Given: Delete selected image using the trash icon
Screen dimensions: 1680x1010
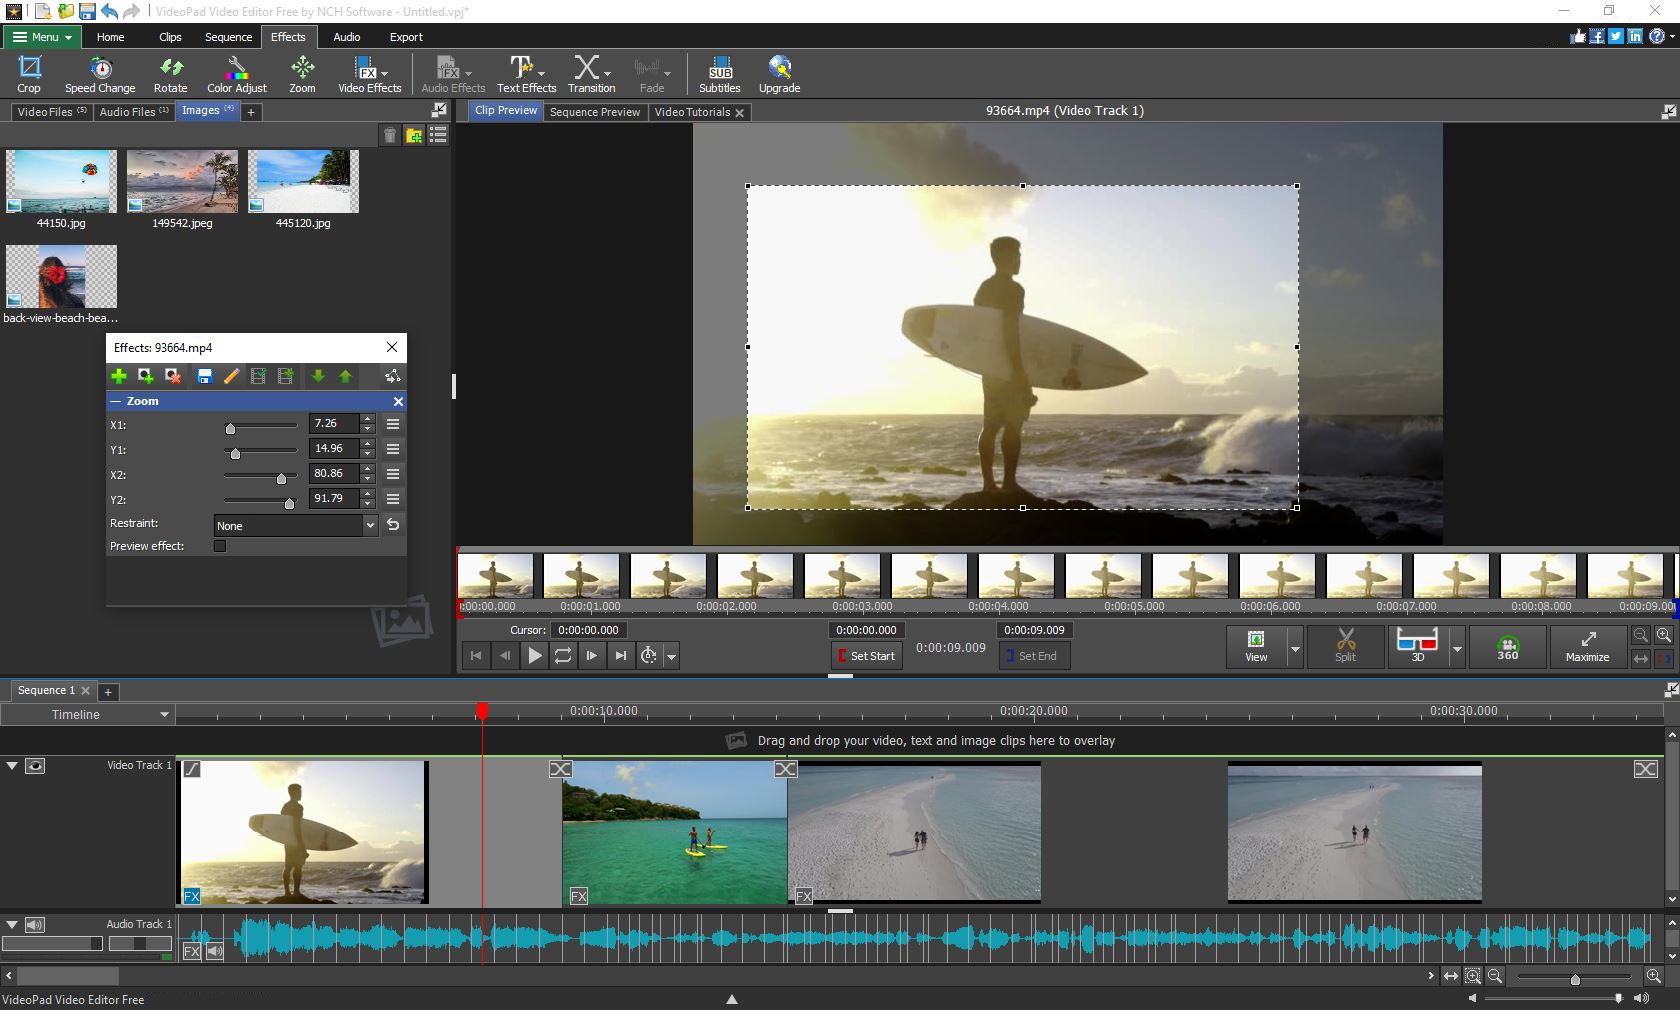Looking at the screenshot, I should click(x=390, y=135).
